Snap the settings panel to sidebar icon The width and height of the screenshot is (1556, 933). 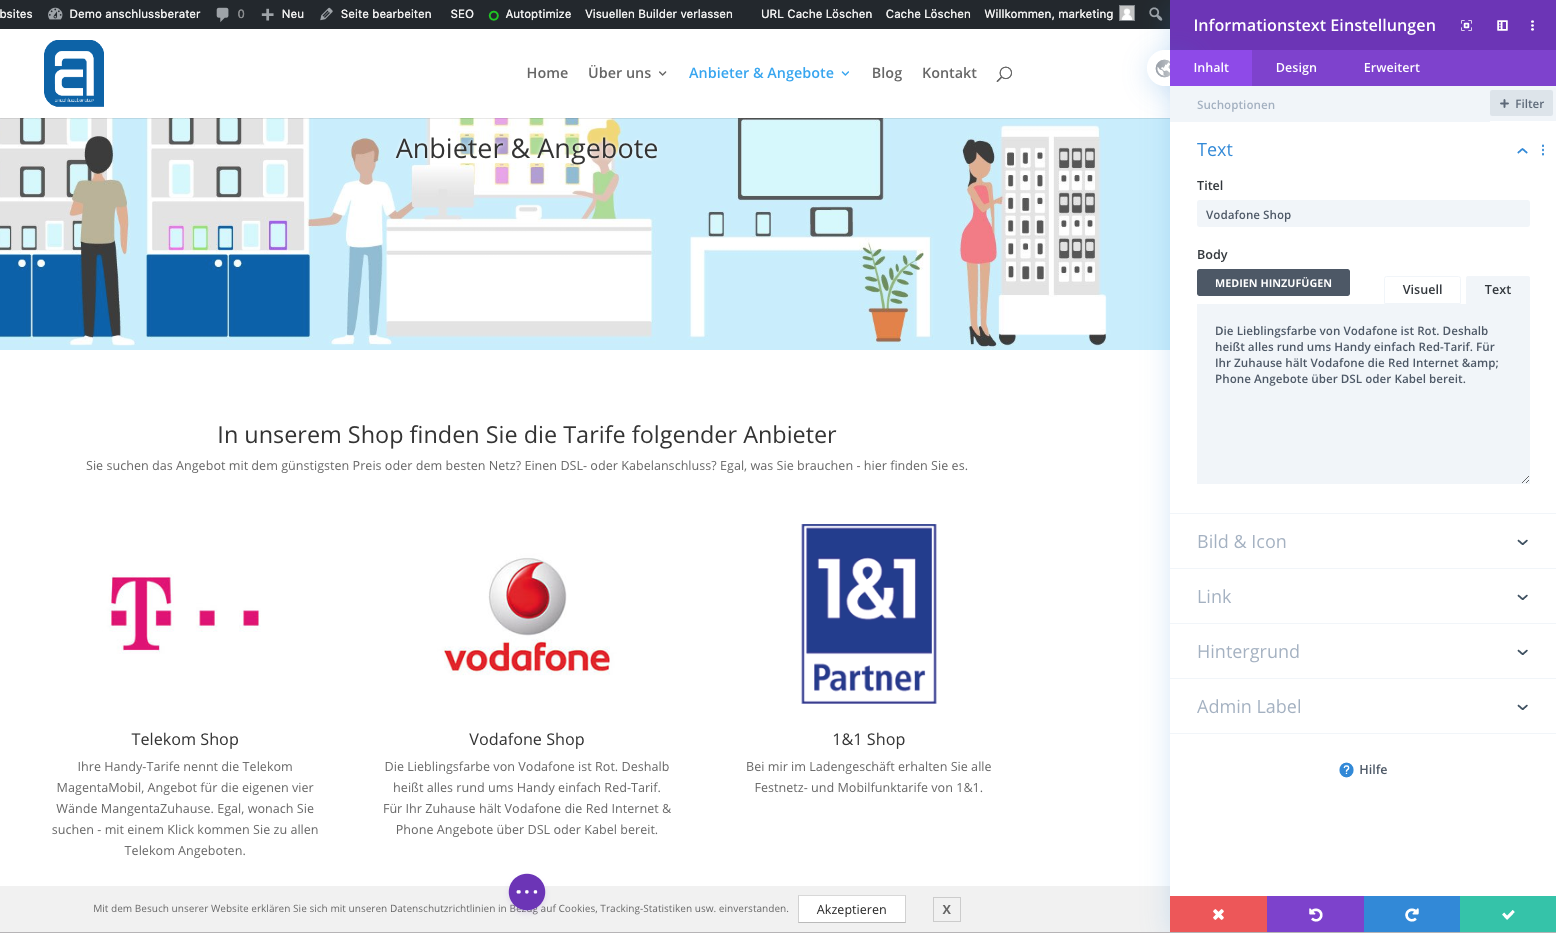1502,25
